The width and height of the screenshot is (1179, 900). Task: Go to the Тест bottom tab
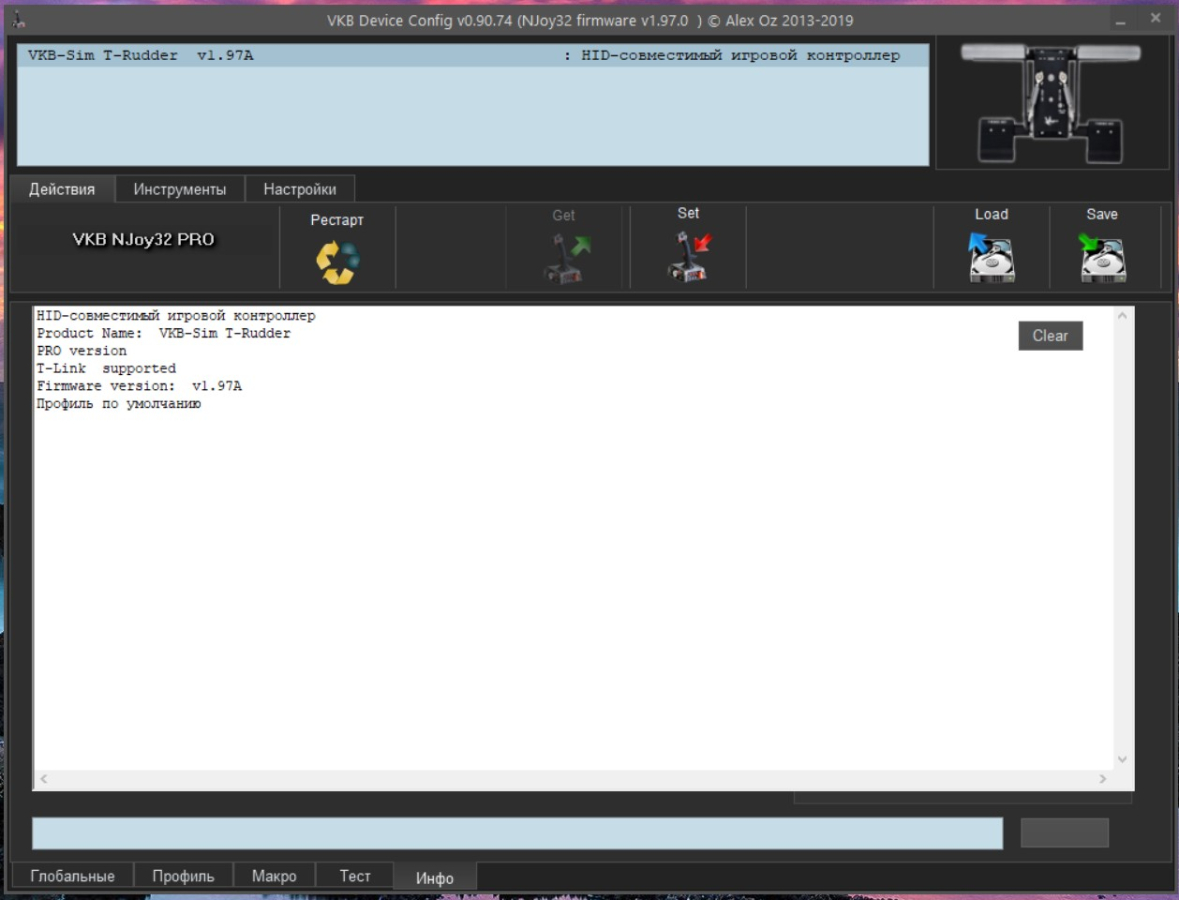click(354, 876)
